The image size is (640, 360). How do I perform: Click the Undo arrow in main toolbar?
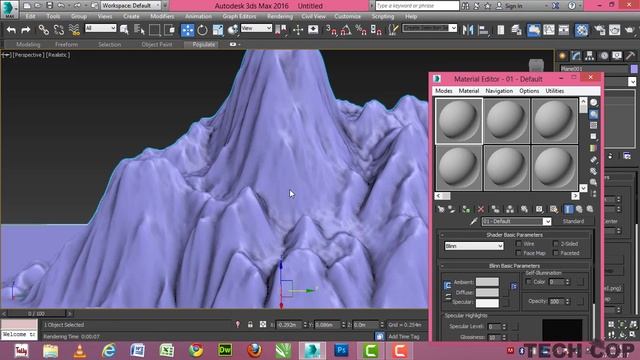pyautogui.click(x=11, y=30)
